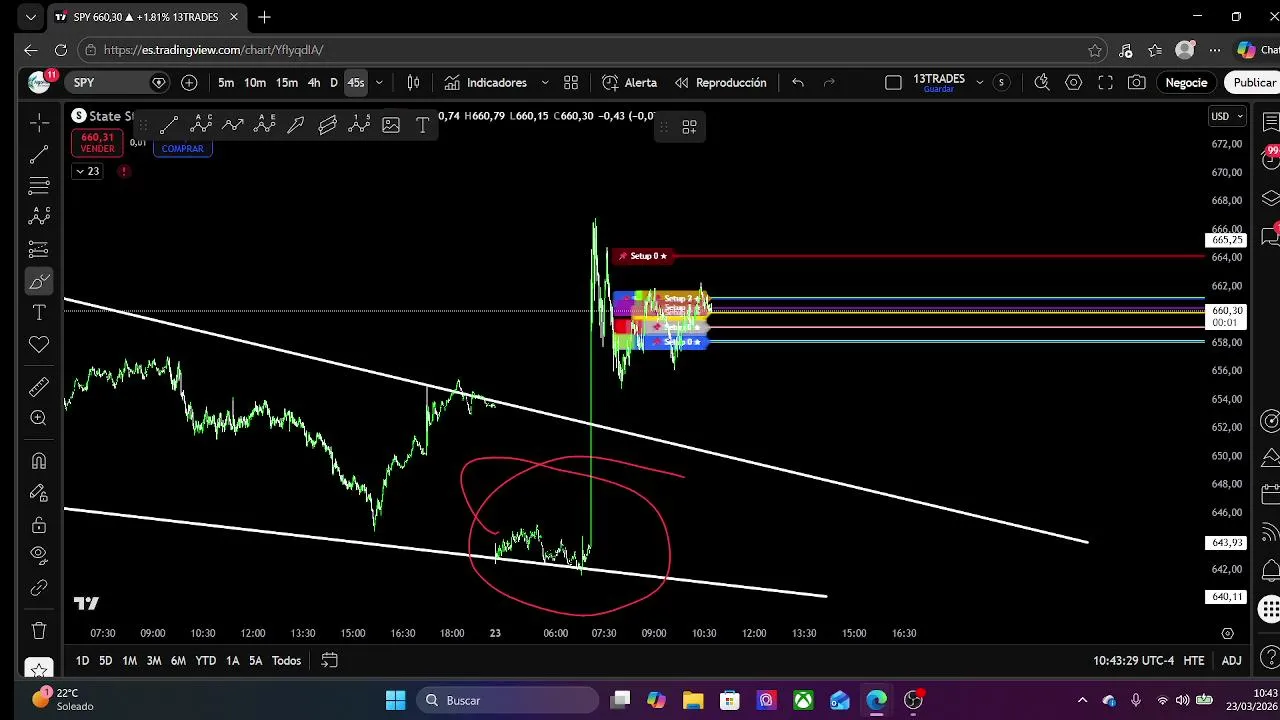Screen dimensions: 1280x720
Task: Toggle the HTE extended hours session
Action: 1194,661
